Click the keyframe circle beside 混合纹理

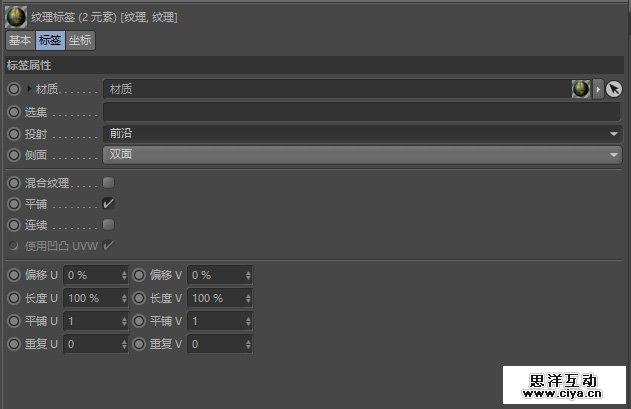click(14, 183)
